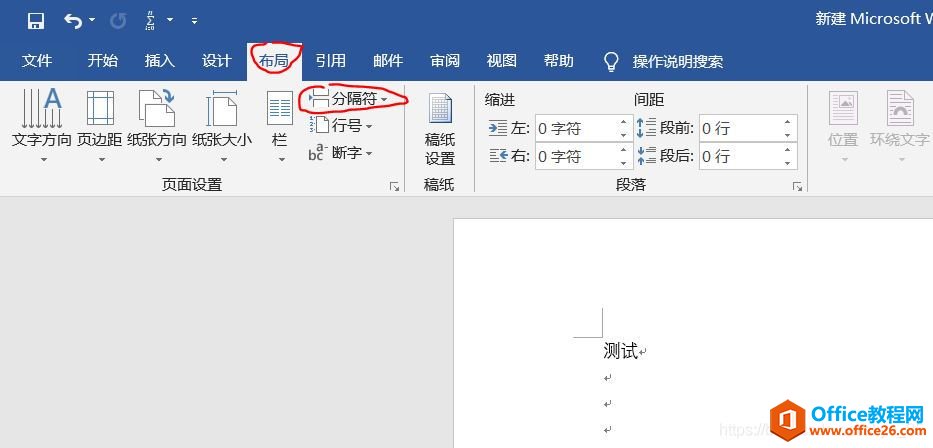Viewport: 933px width, 448px height.
Task: Click the 稿纸设置 button
Action: pos(440,130)
